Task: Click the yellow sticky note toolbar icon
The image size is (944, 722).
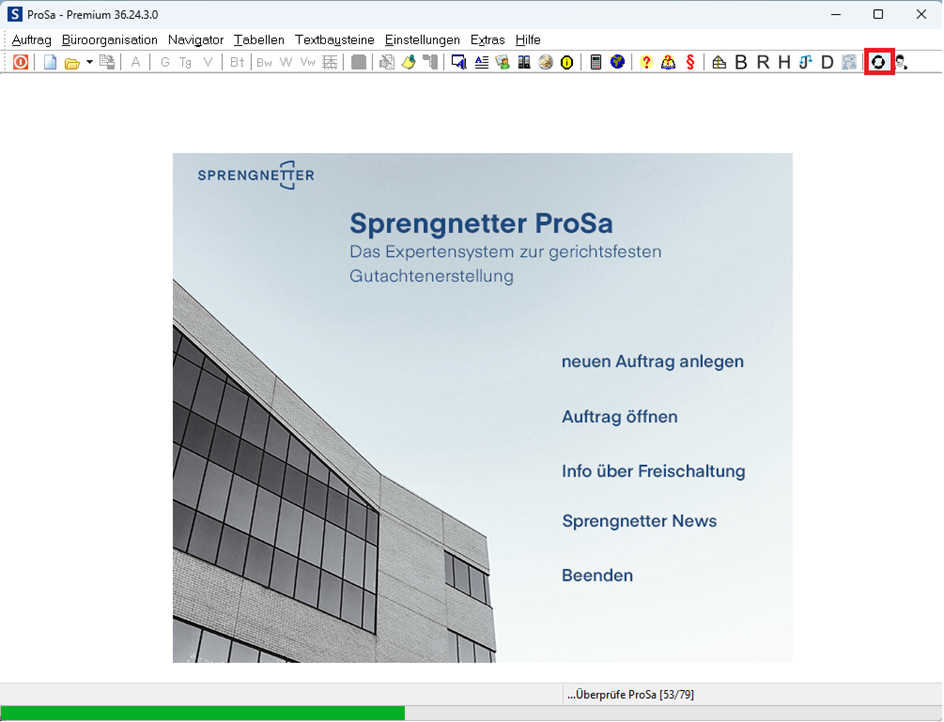Action: pos(409,62)
